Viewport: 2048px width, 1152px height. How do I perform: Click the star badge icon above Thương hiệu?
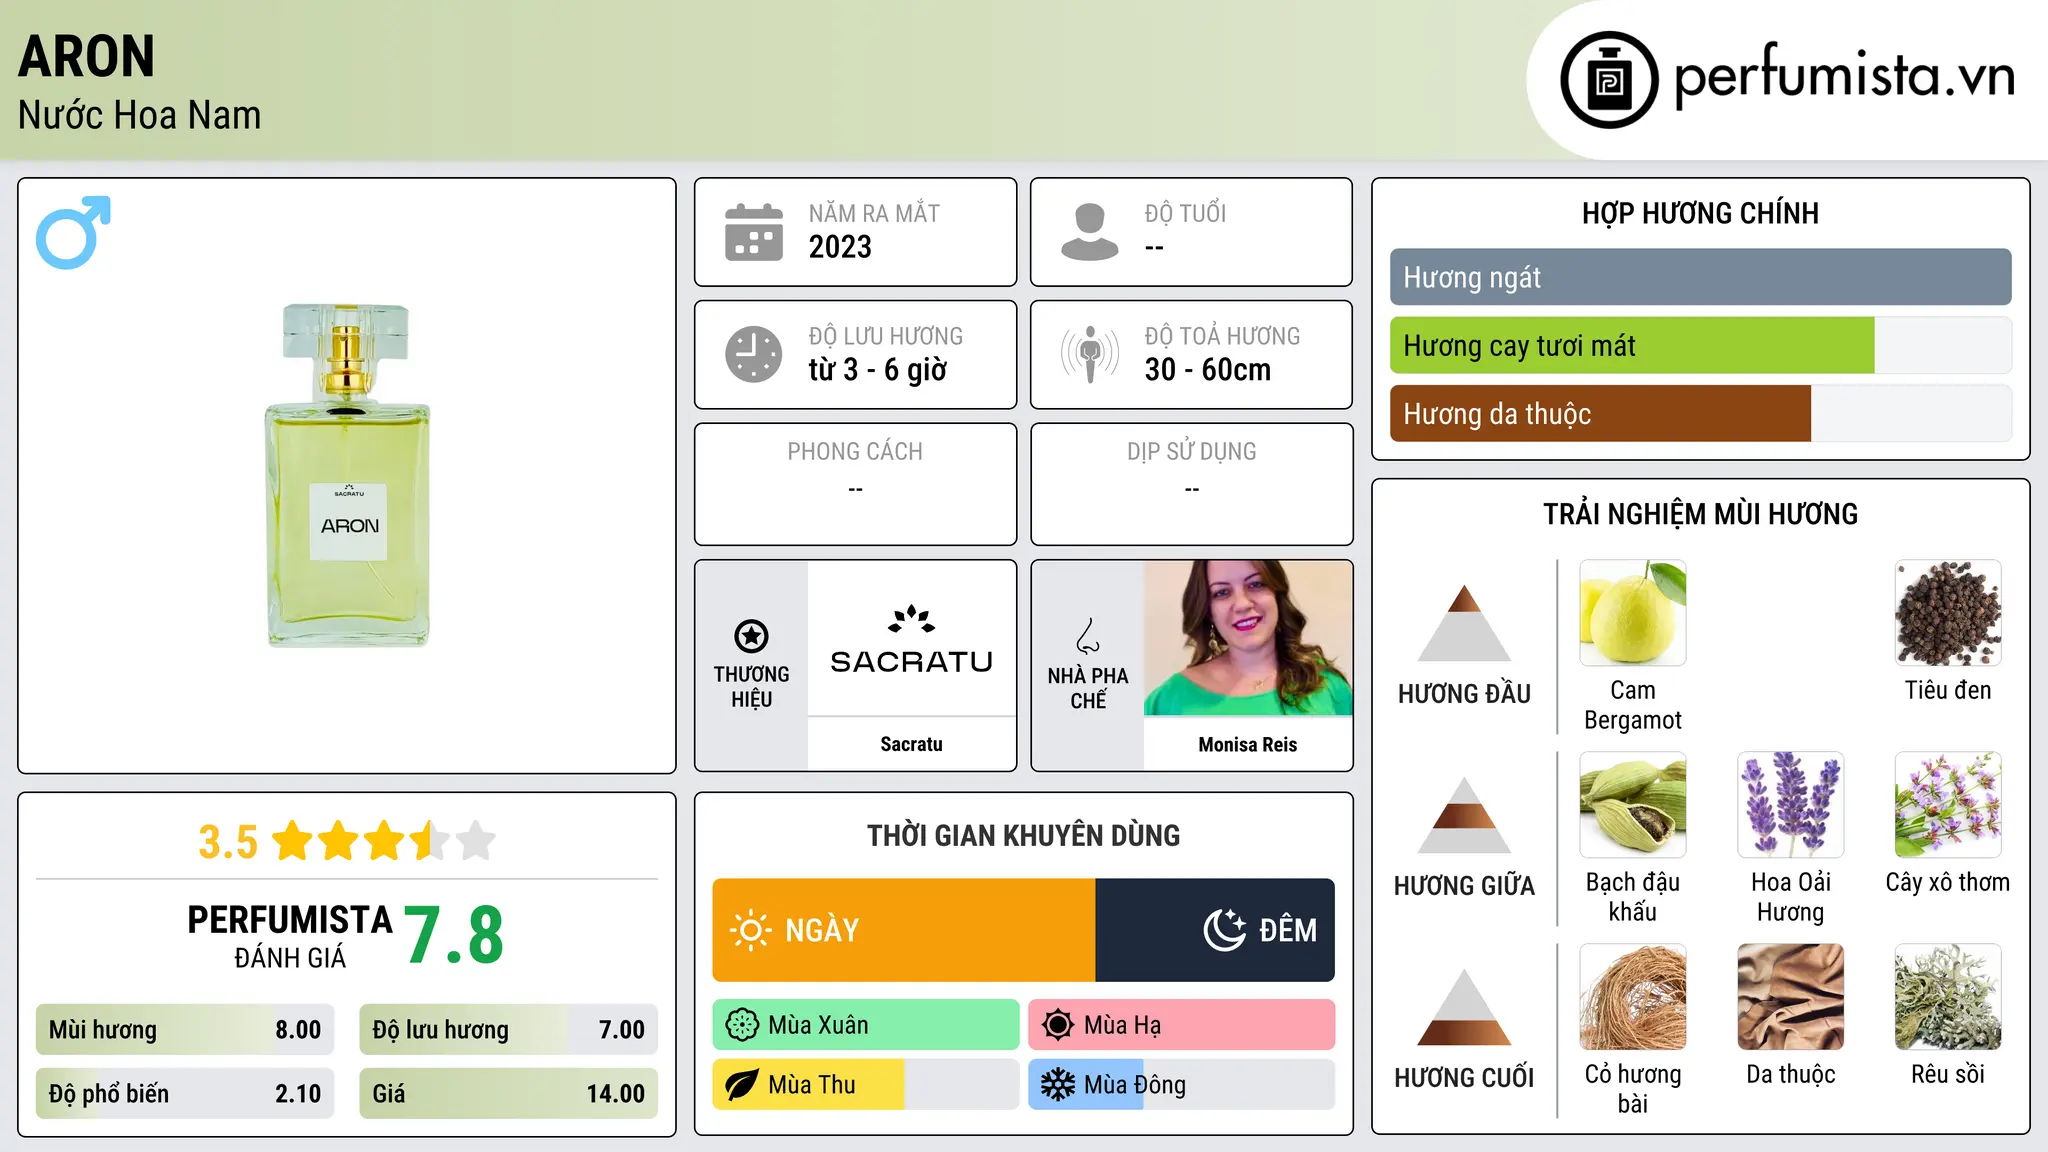point(751,636)
